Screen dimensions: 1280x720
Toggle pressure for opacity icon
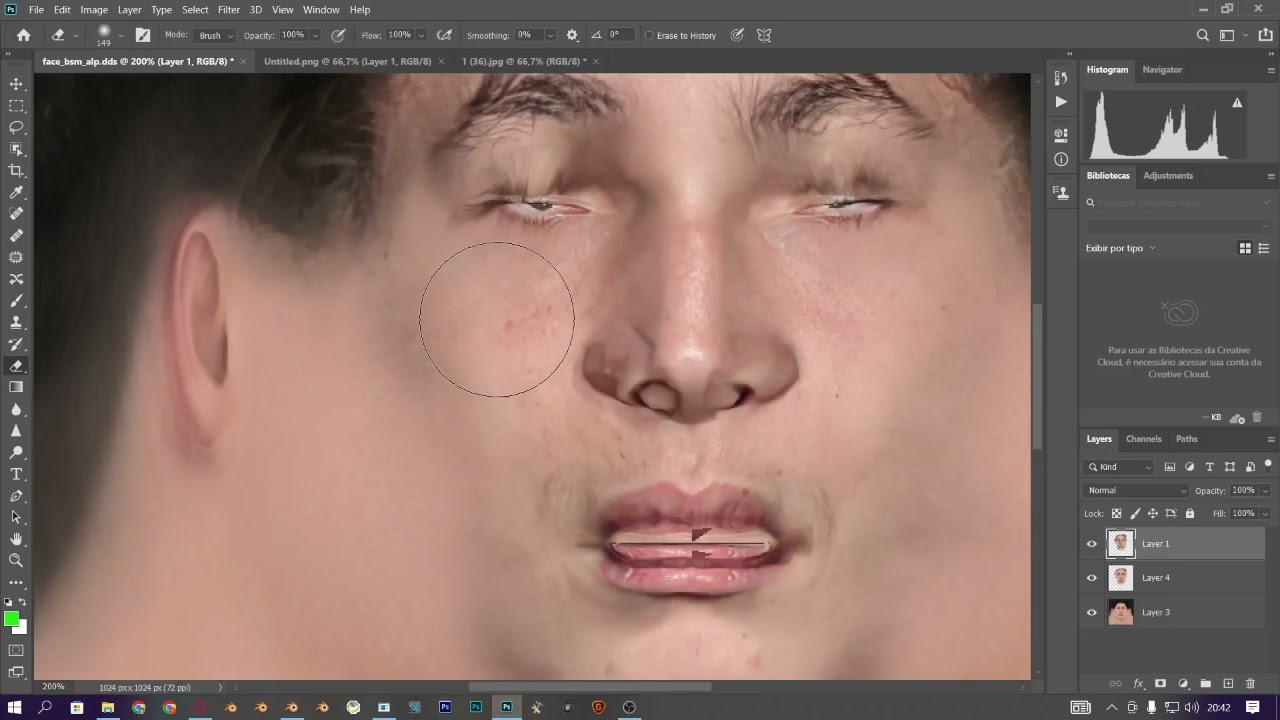click(x=339, y=35)
